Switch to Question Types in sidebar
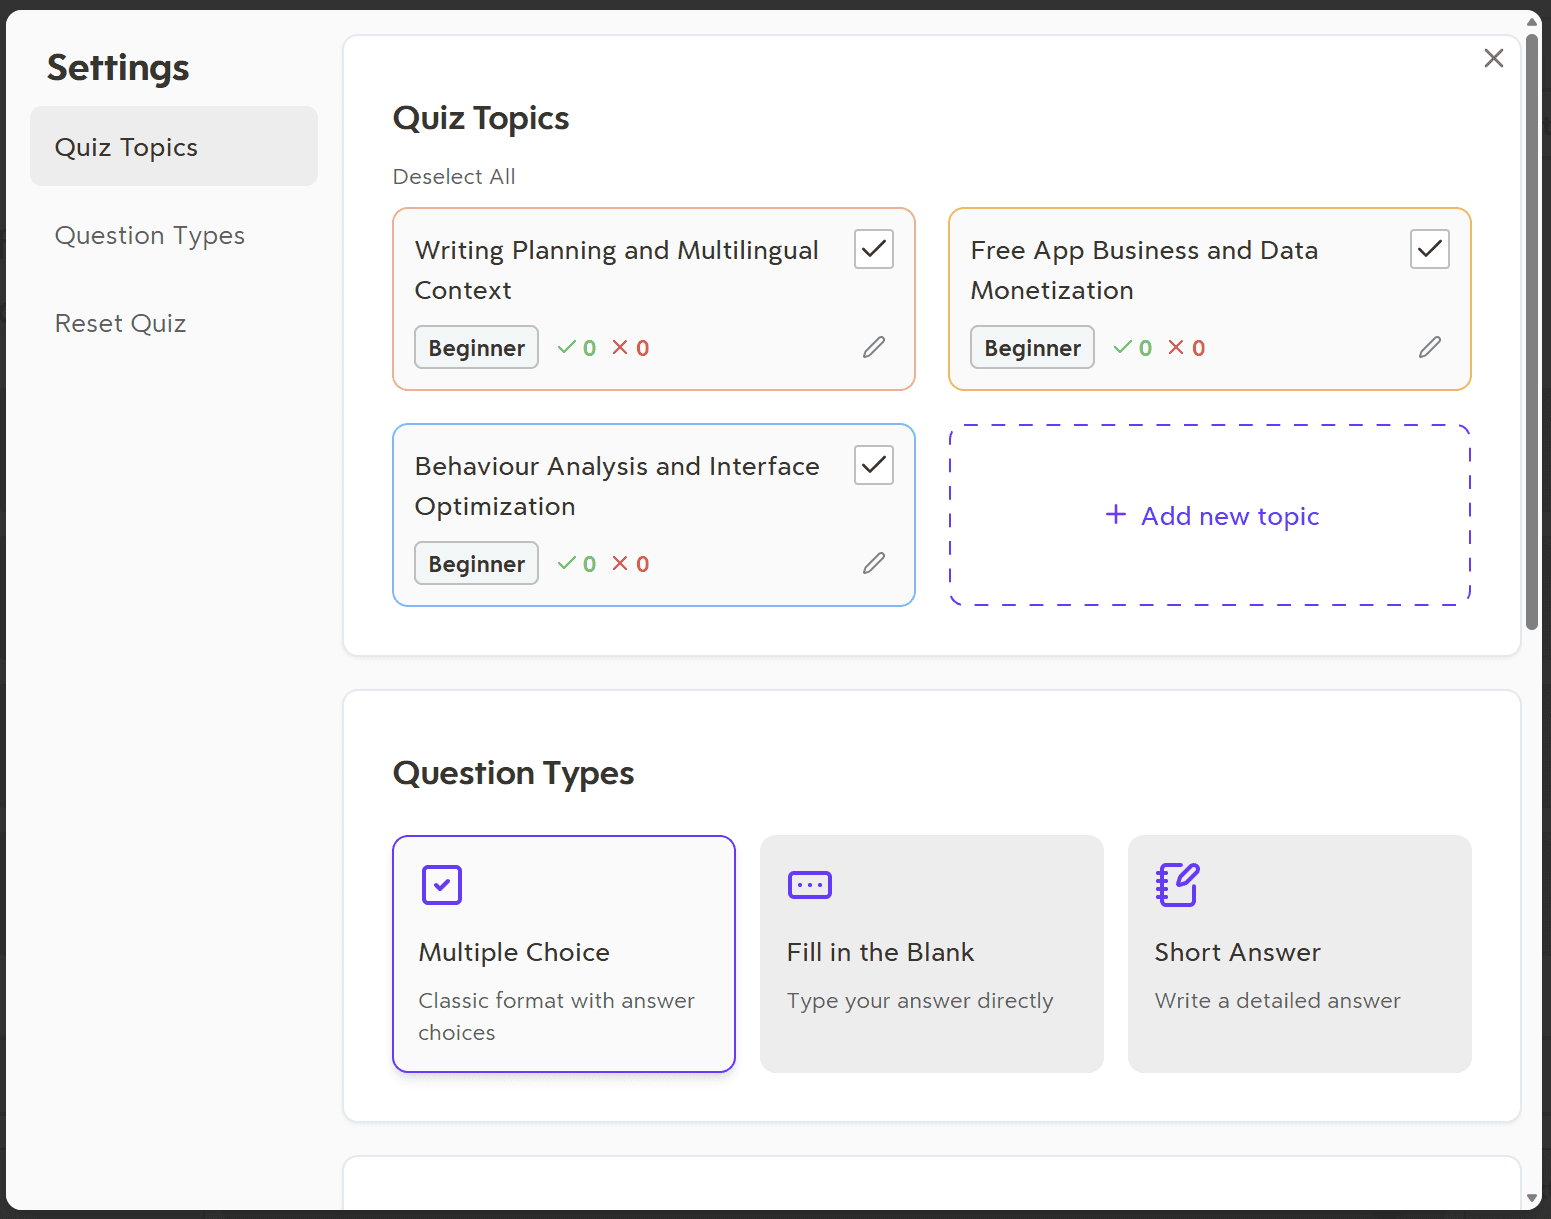This screenshot has width=1551, height=1219. (x=149, y=235)
